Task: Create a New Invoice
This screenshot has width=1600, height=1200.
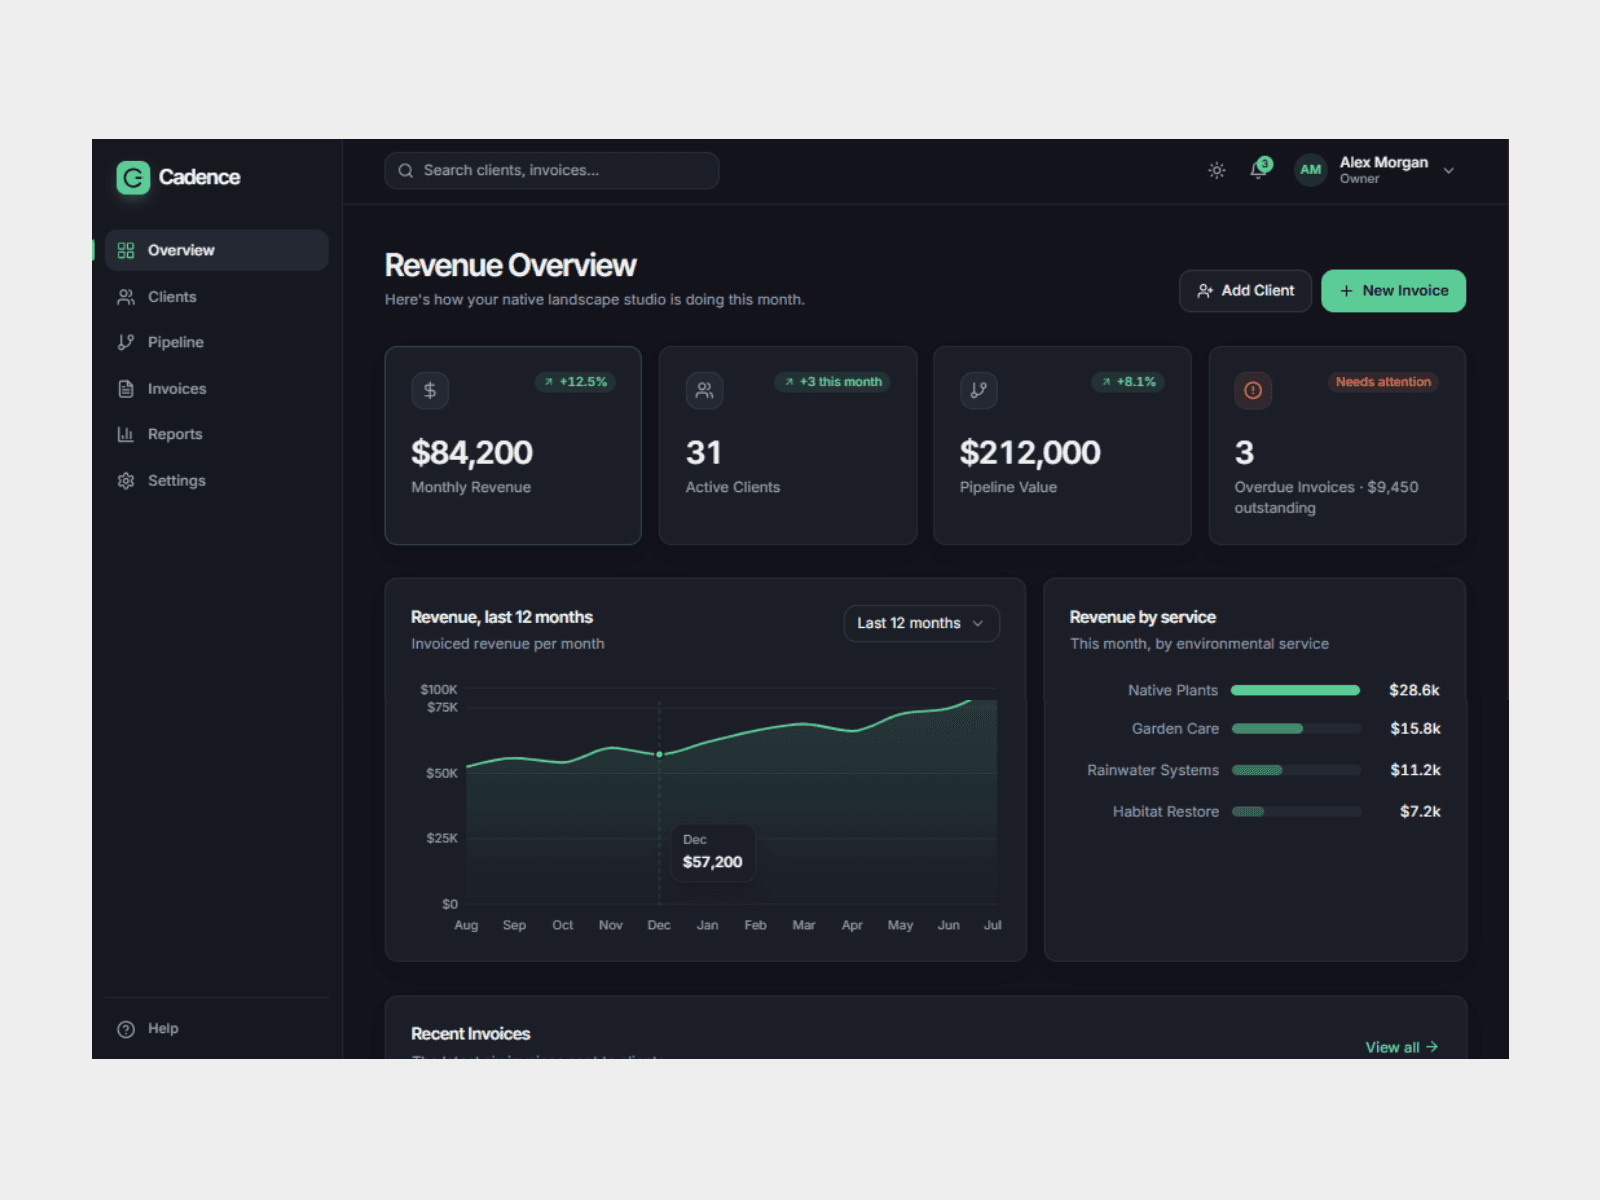Action: tap(1393, 291)
